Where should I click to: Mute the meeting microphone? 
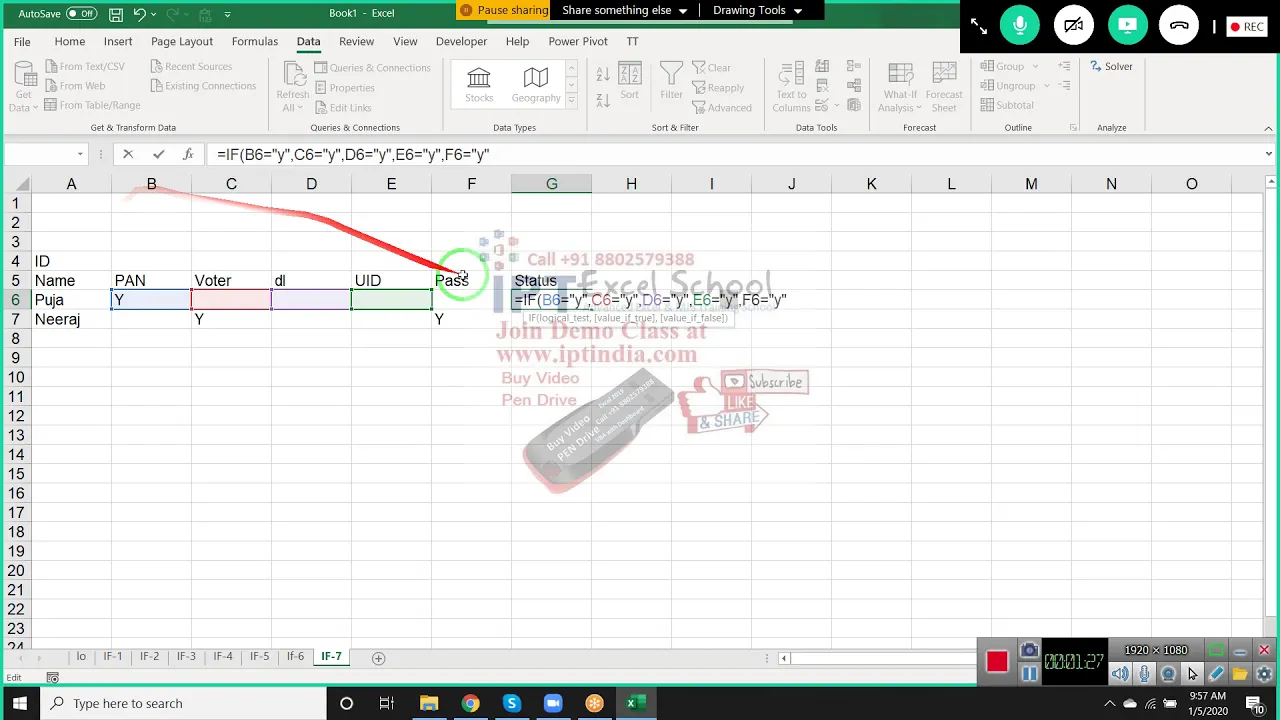pos(1020,26)
